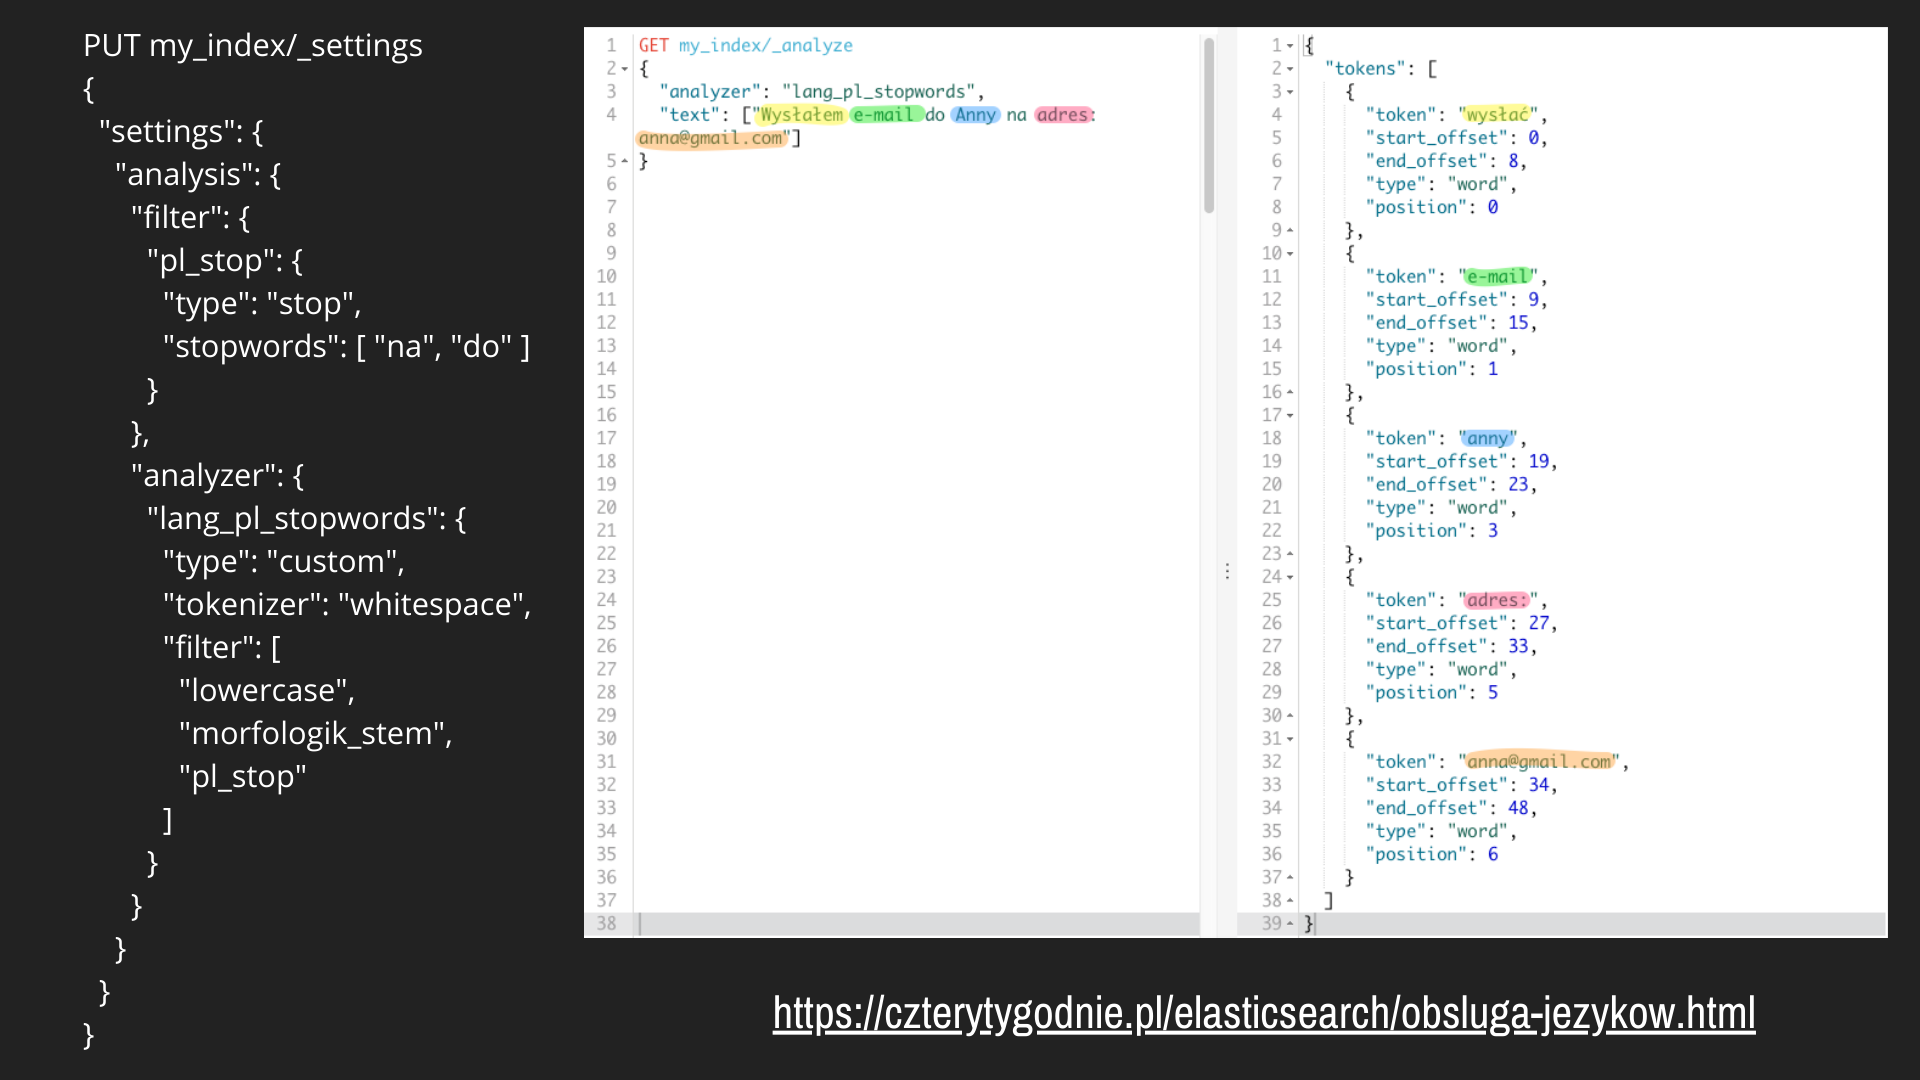Click the "type": "custom" line
1920x1080 pixels.
[284, 561]
